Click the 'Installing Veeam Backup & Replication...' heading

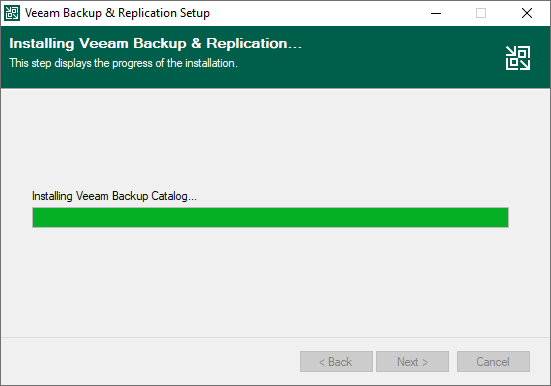click(x=155, y=43)
